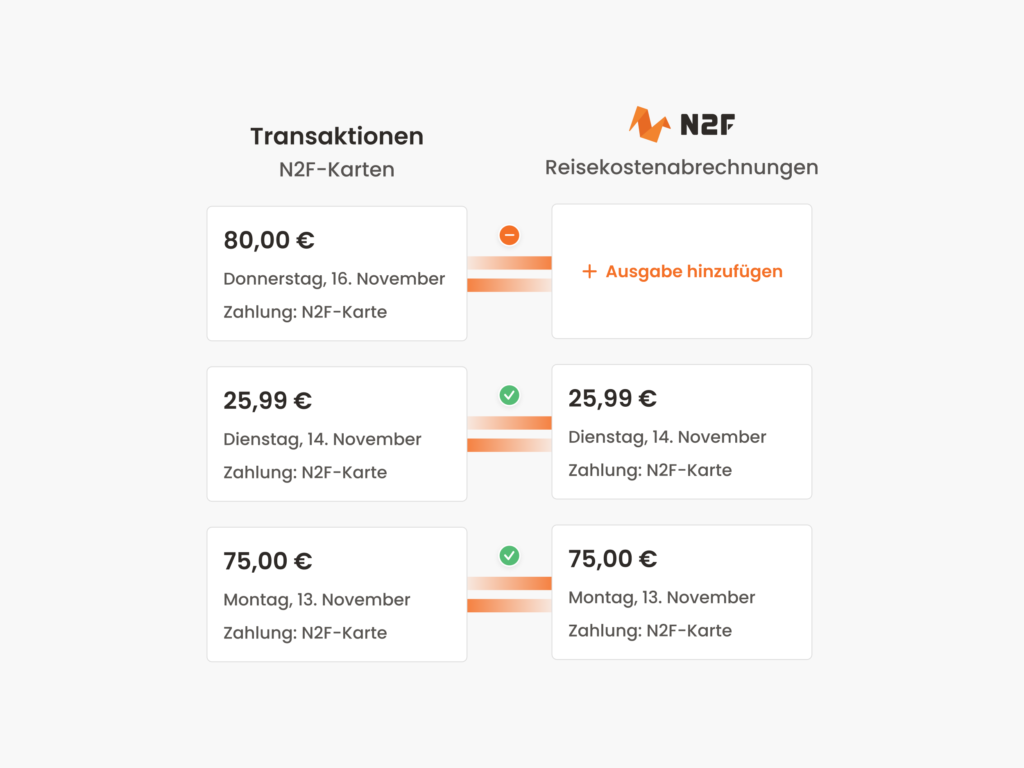Open the empty expense report card
Screen dimensions: 1024x768
(x=682, y=271)
